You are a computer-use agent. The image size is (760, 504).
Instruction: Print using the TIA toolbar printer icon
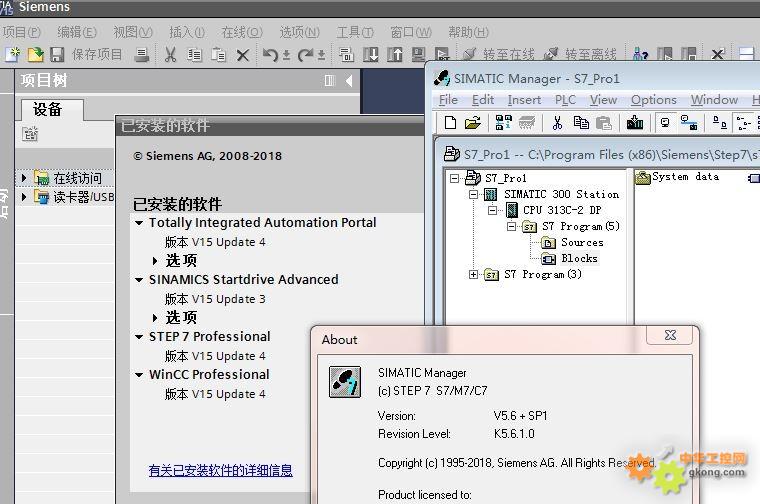click(x=142, y=54)
